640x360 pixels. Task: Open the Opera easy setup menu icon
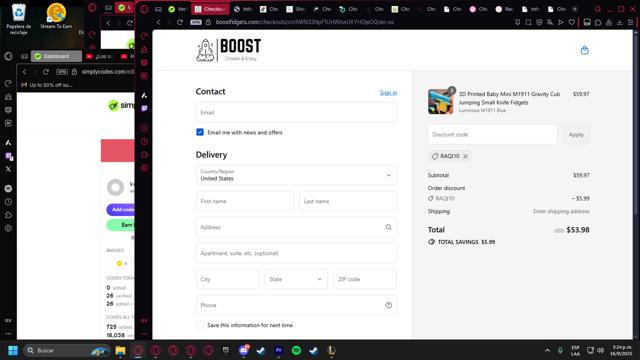click(630, 22)
